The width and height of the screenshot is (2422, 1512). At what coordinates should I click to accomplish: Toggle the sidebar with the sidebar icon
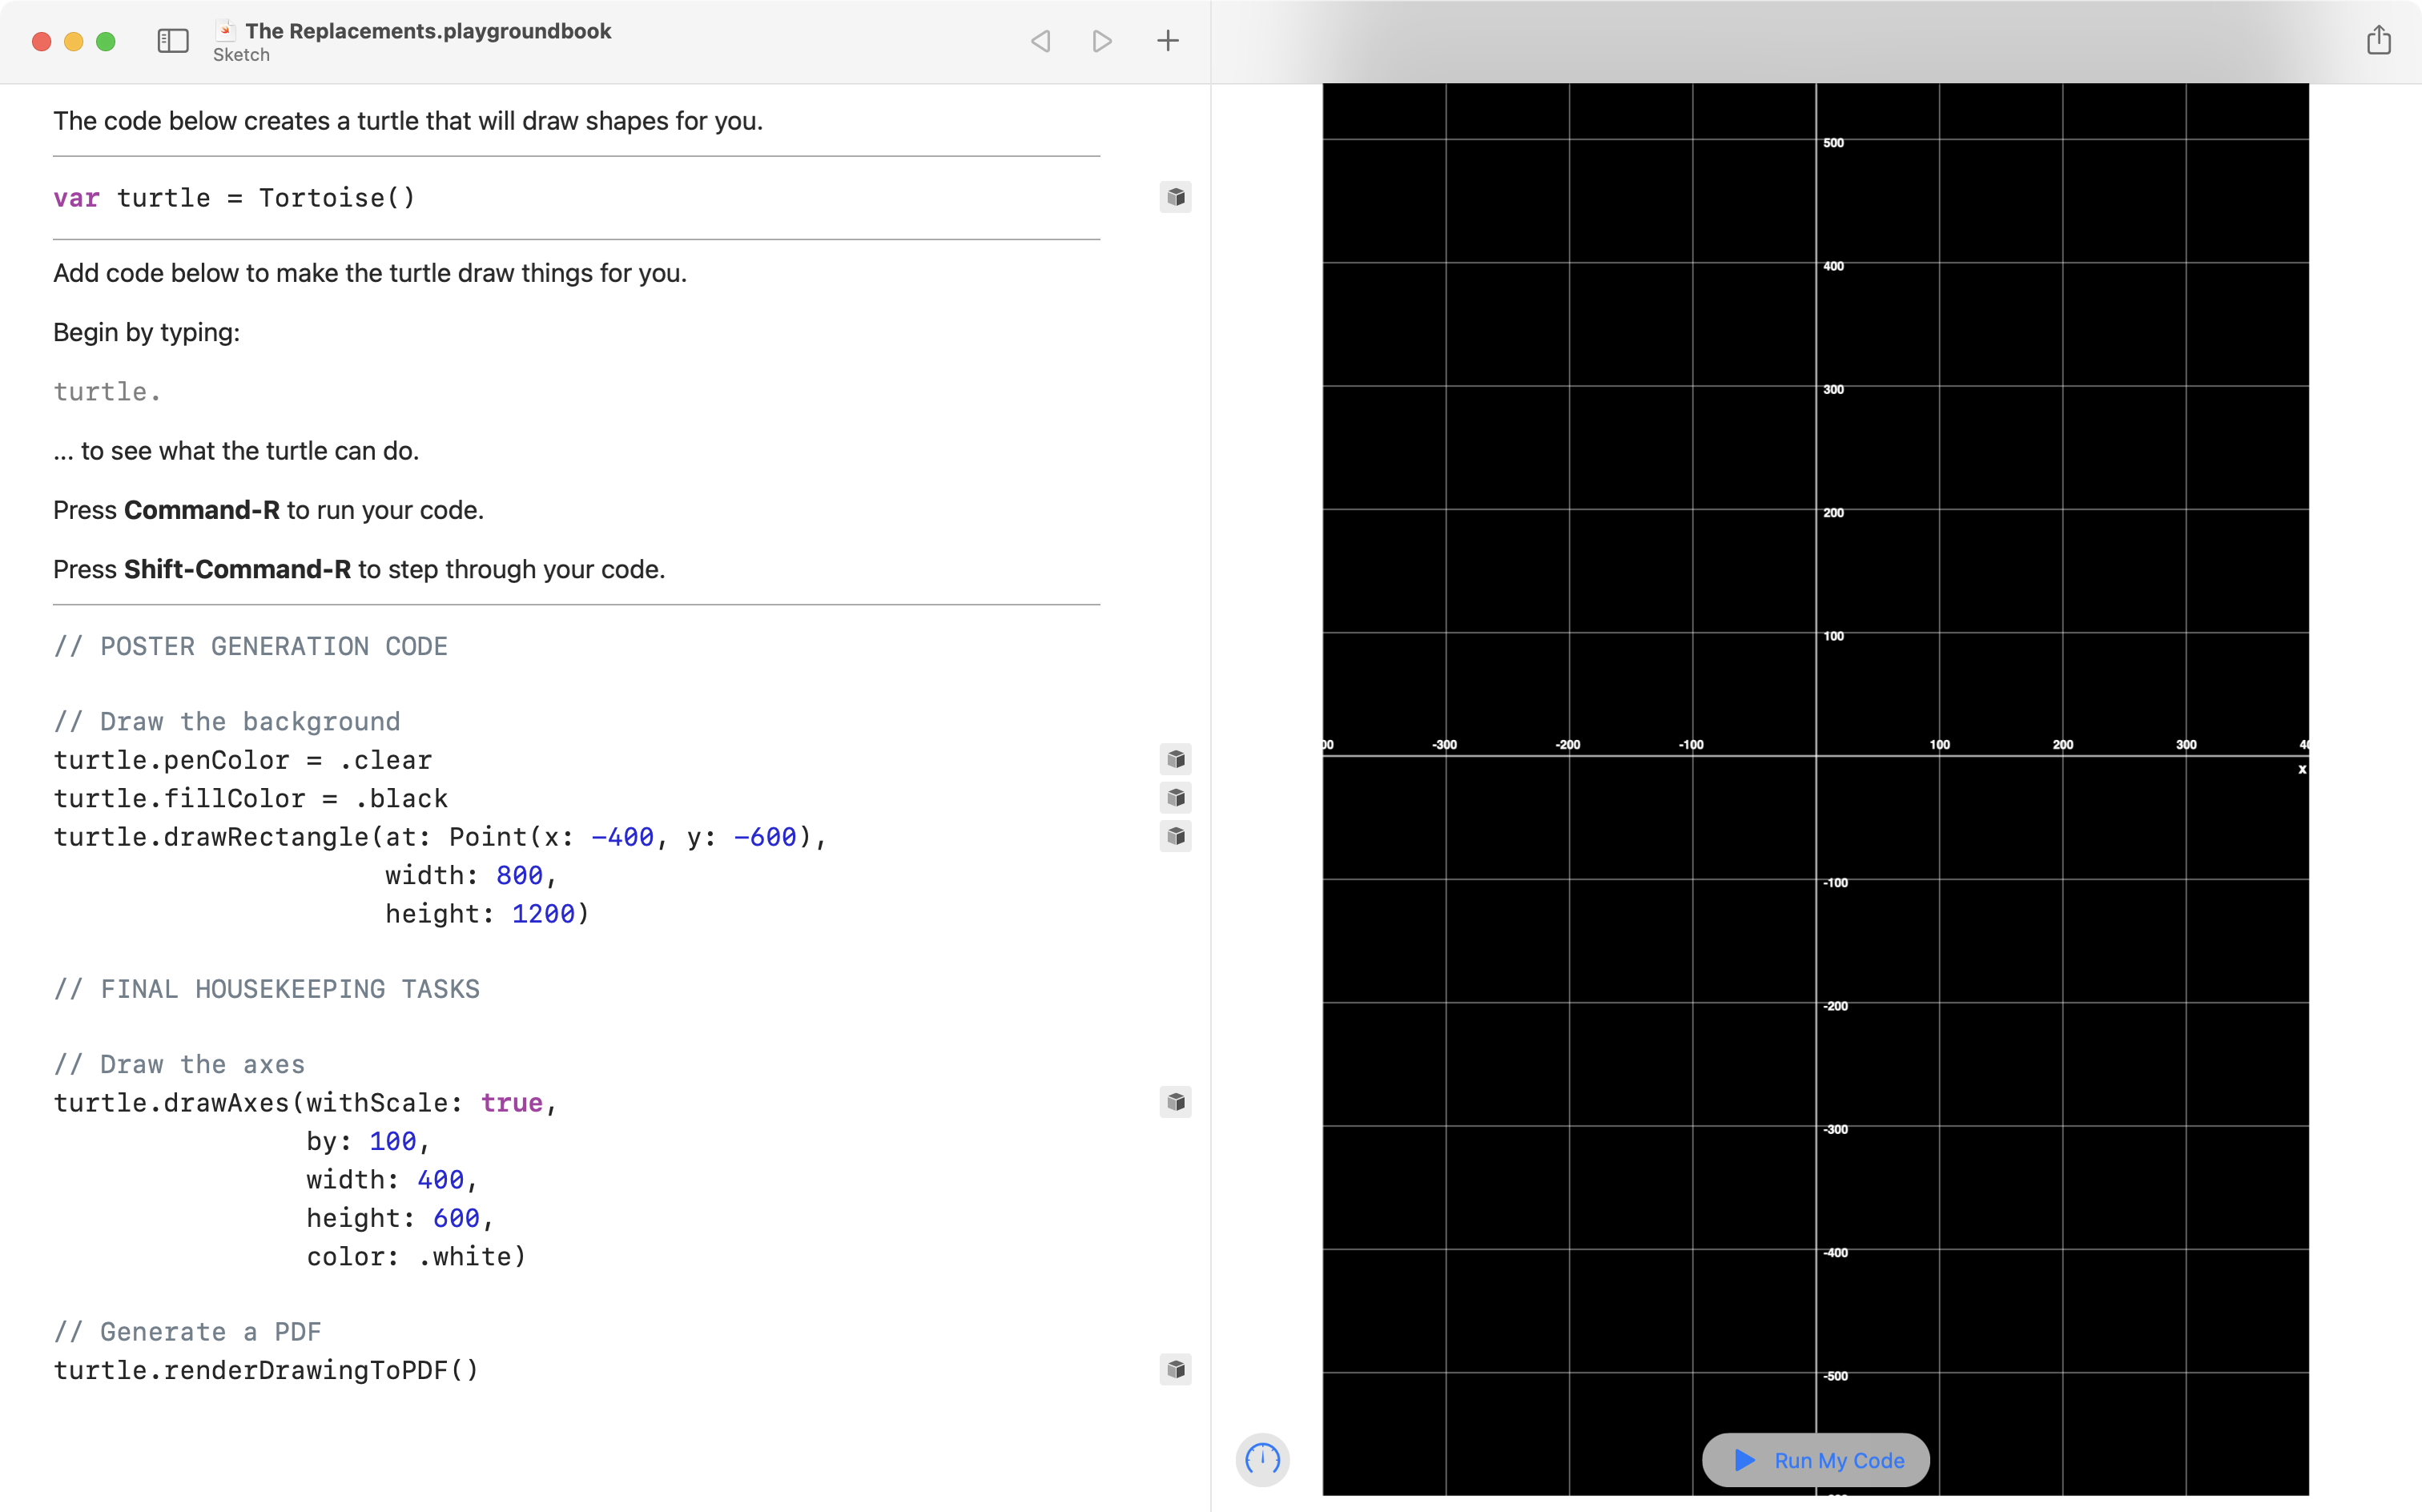click(172, 41)
